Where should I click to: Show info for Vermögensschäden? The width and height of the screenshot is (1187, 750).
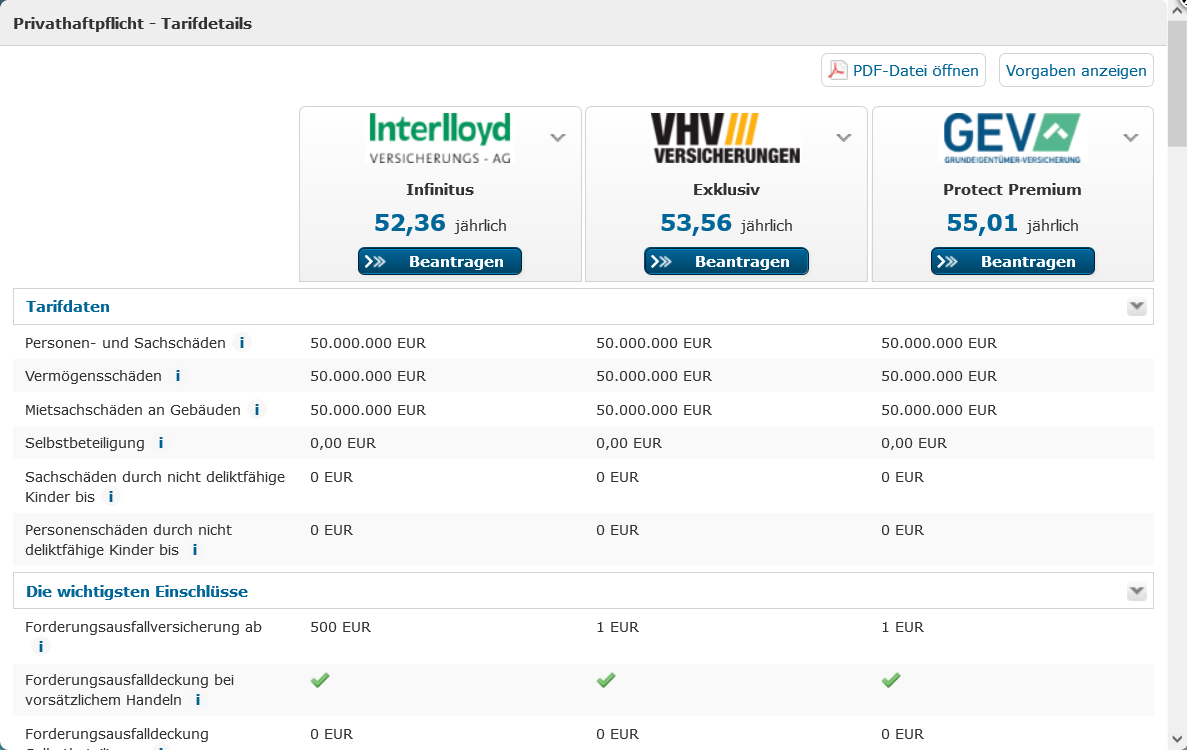click(178, 376)
